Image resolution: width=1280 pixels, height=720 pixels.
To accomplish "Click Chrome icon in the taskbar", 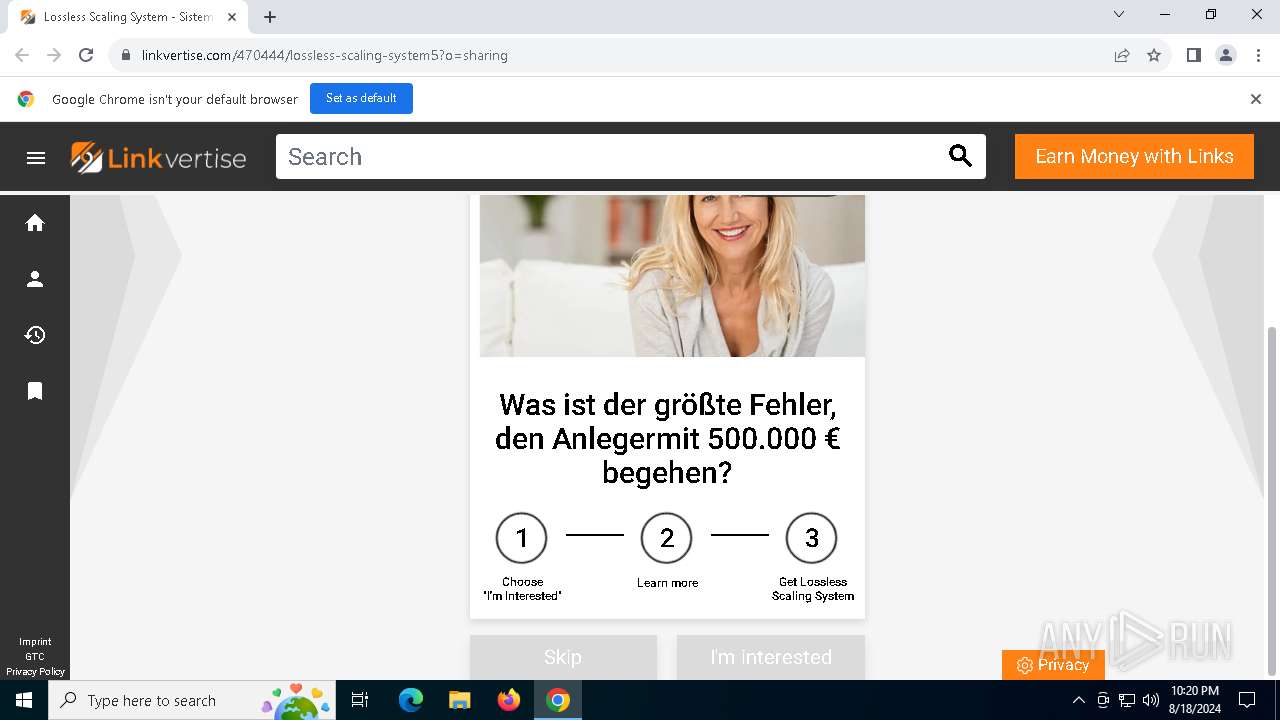I will [558, 700].
